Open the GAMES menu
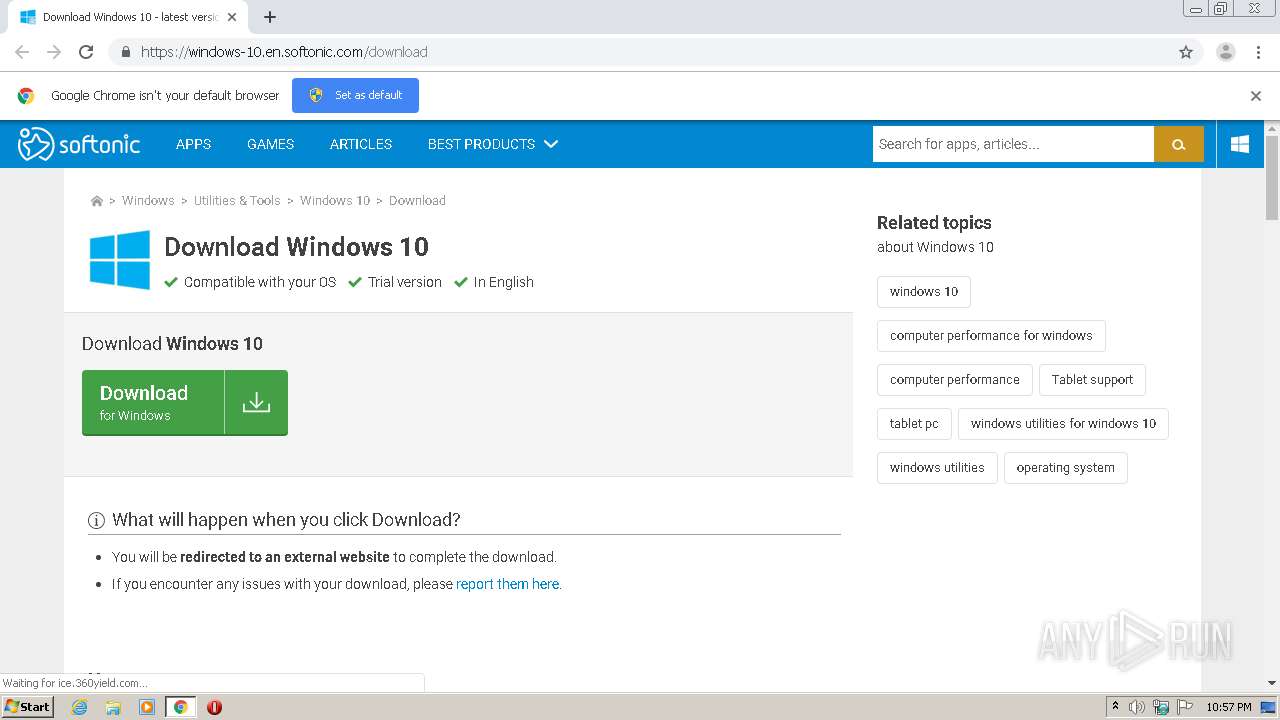This screenshot has width=1280, height=720. click(x=270, y=144)
